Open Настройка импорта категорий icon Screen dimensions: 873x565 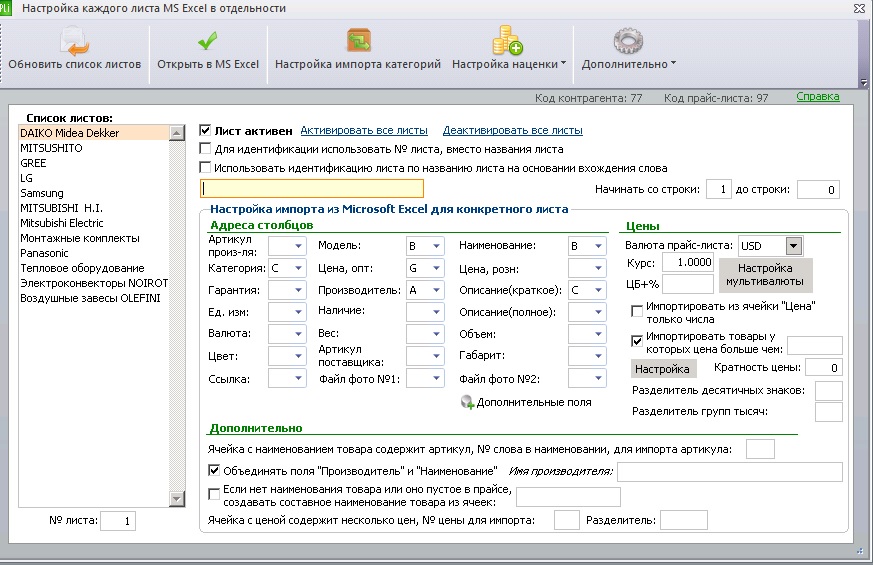359,41
